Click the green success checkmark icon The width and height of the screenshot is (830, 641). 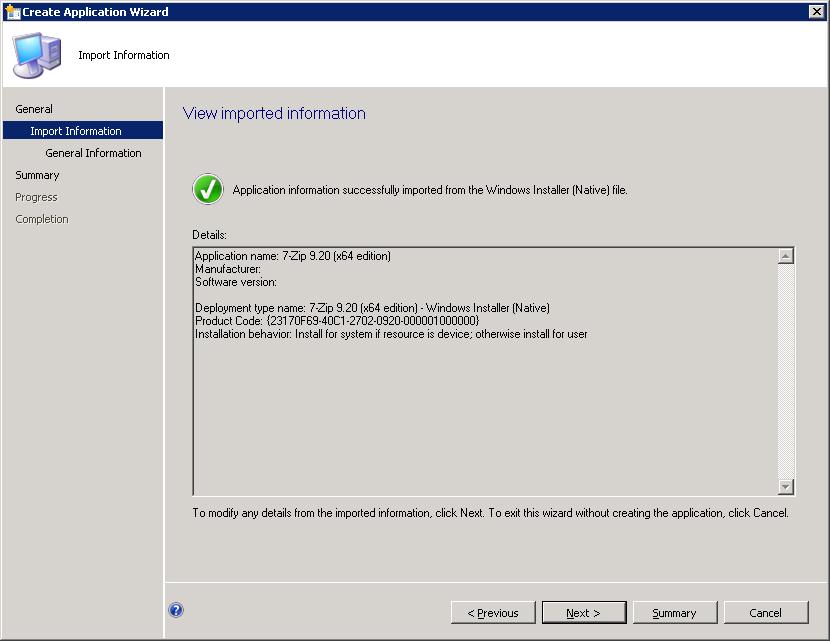point(208,189)
